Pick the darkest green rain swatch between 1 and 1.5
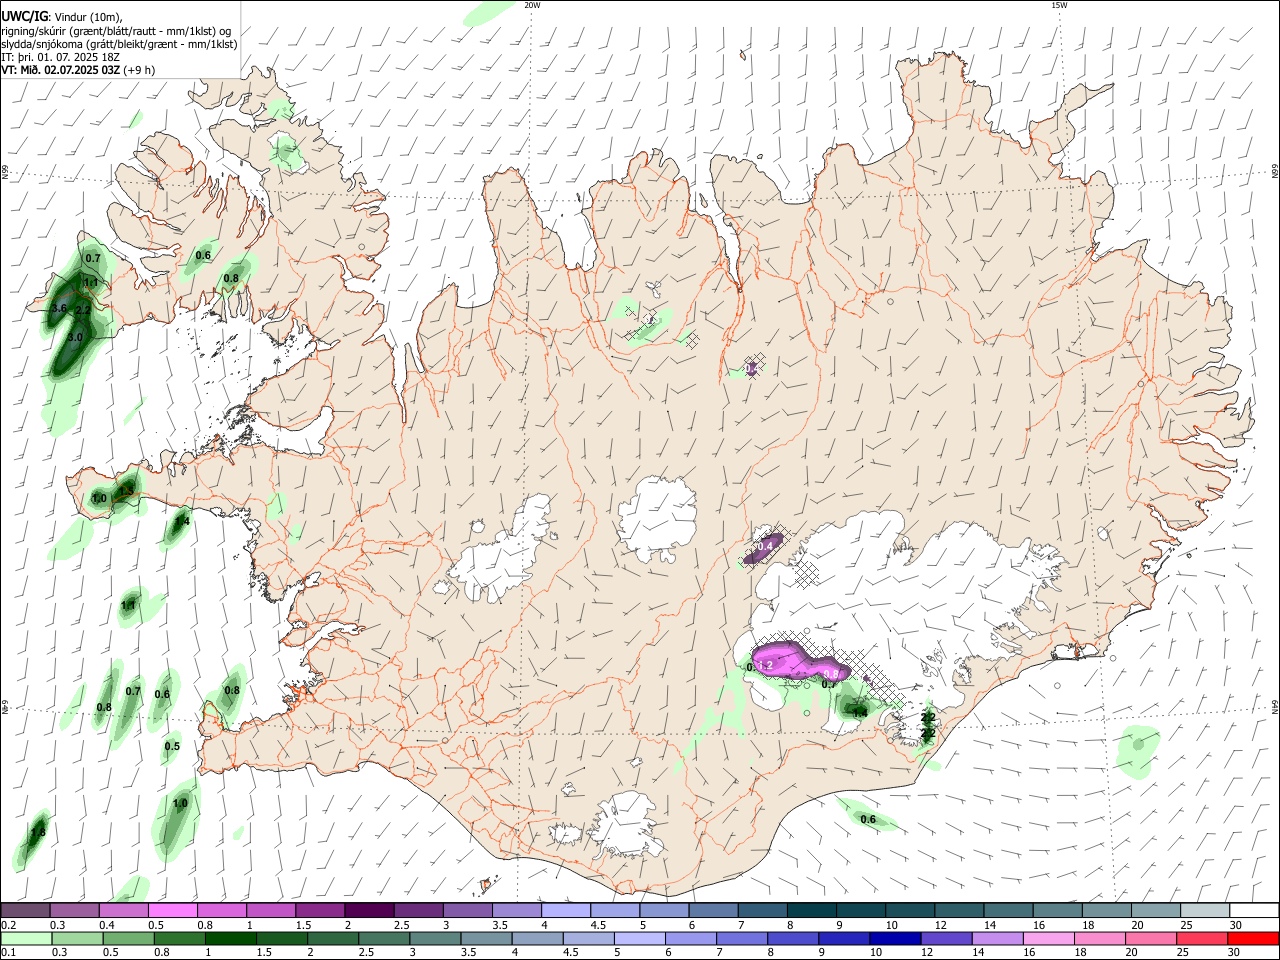Viewport: 1280px width, 960px height. point(230,938)
